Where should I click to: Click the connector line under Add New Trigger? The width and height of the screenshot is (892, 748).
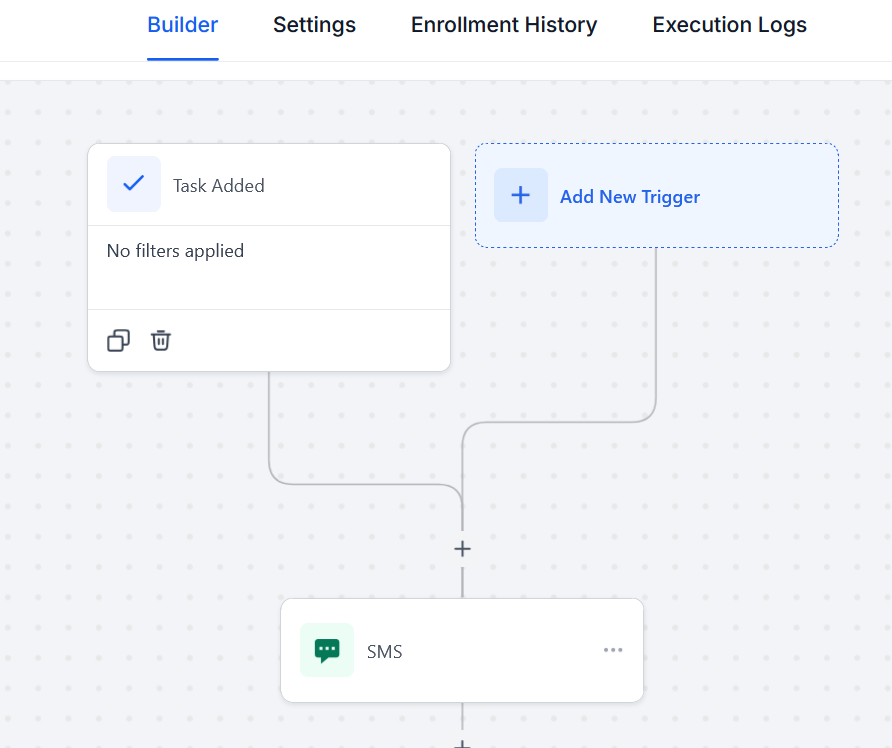pos(656,330)
